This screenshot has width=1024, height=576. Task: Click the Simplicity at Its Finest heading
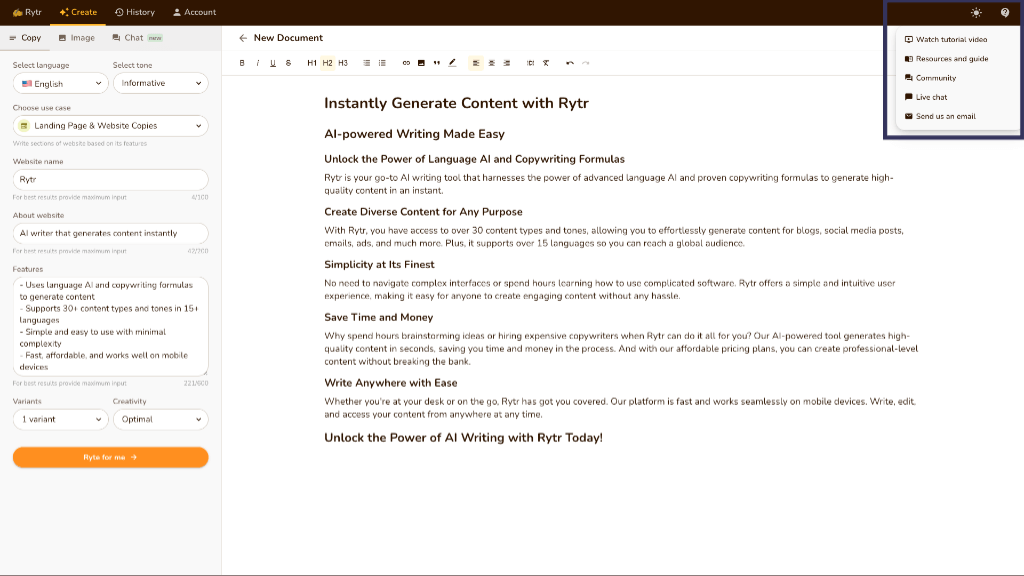coord(379,264)
